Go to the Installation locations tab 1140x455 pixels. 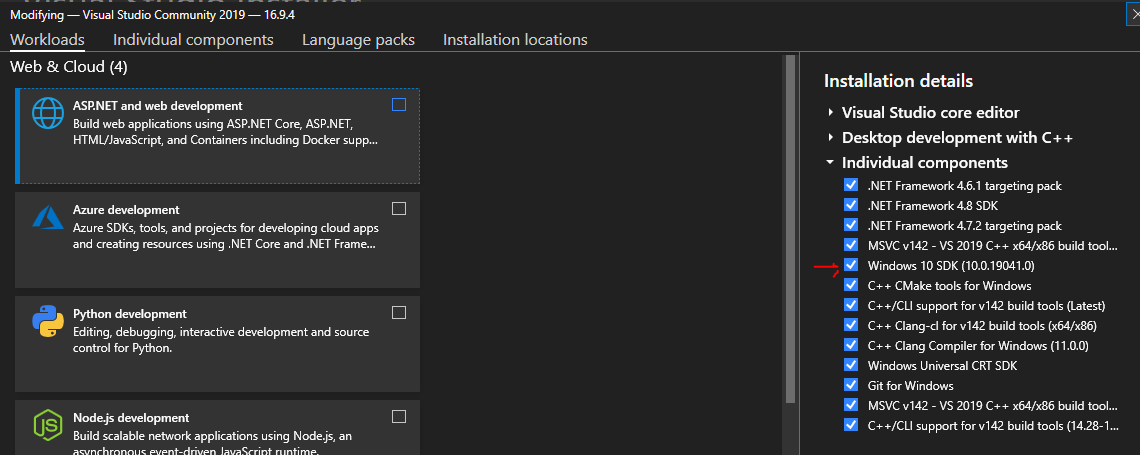(515, 40)
